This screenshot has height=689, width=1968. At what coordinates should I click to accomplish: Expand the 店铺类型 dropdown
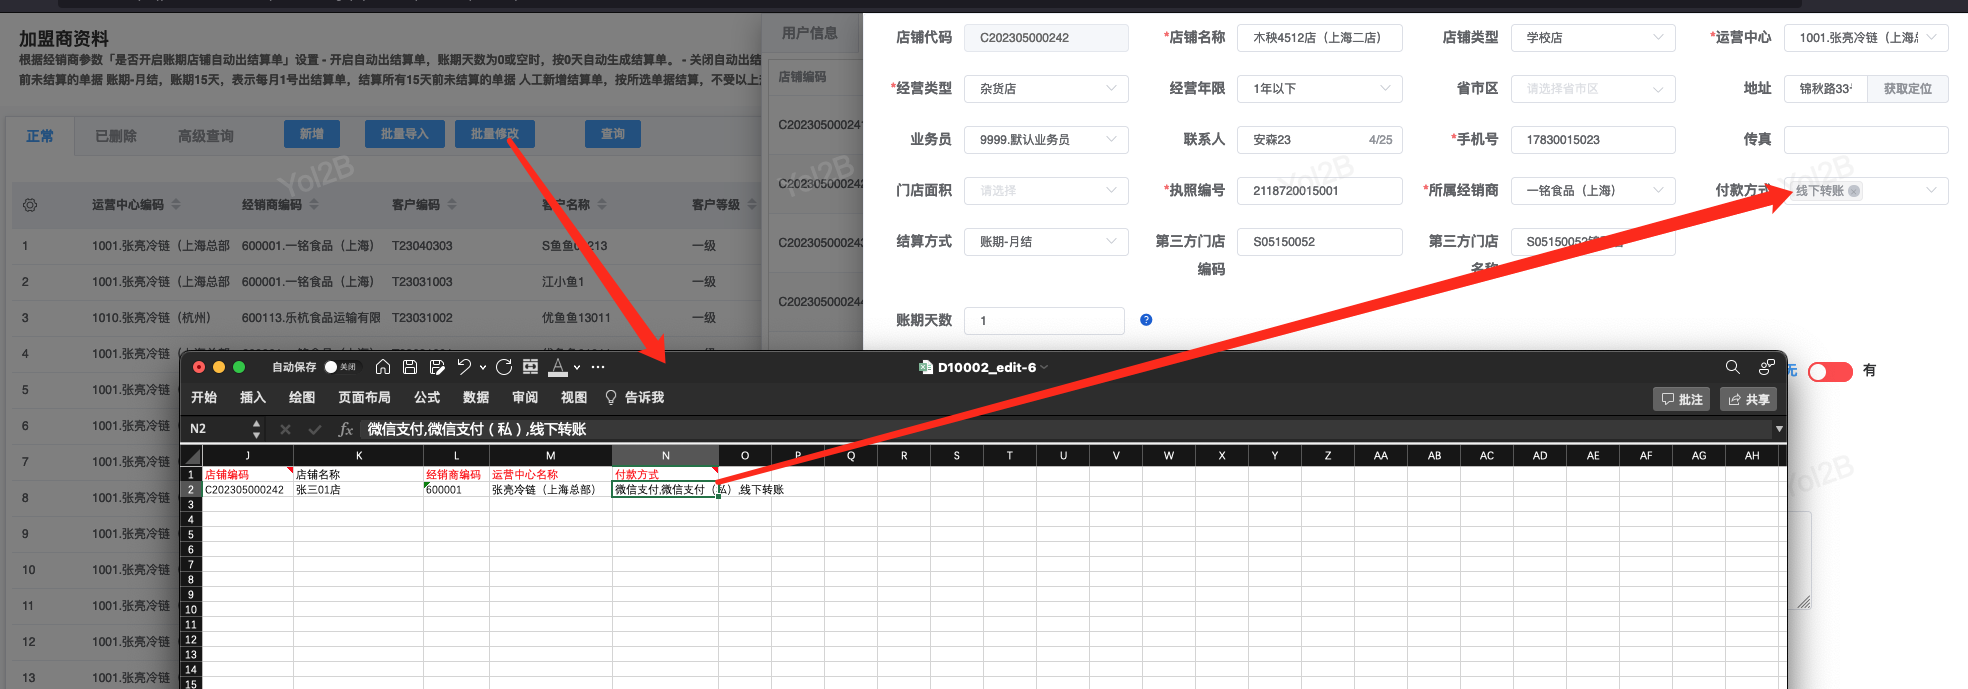(x=1592, y=38)
